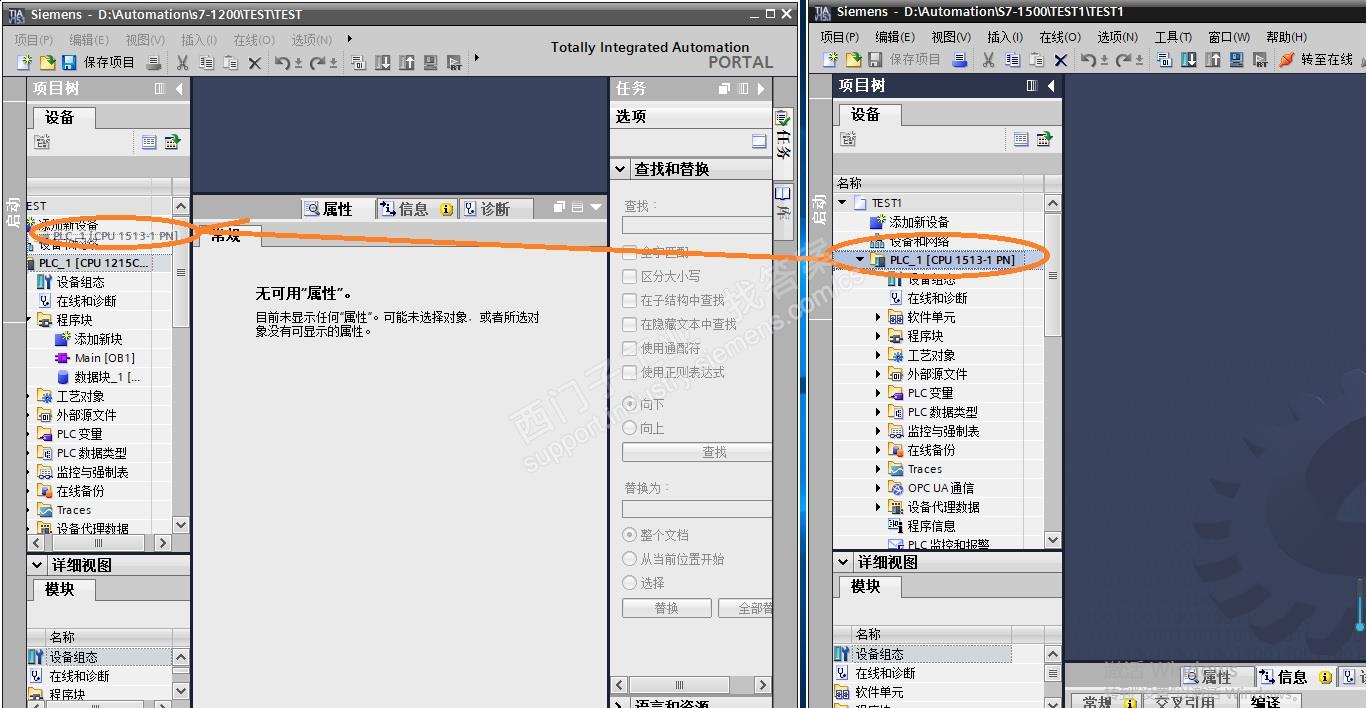
Task: Click the 查找 text input field
Action: pos(697,226)
